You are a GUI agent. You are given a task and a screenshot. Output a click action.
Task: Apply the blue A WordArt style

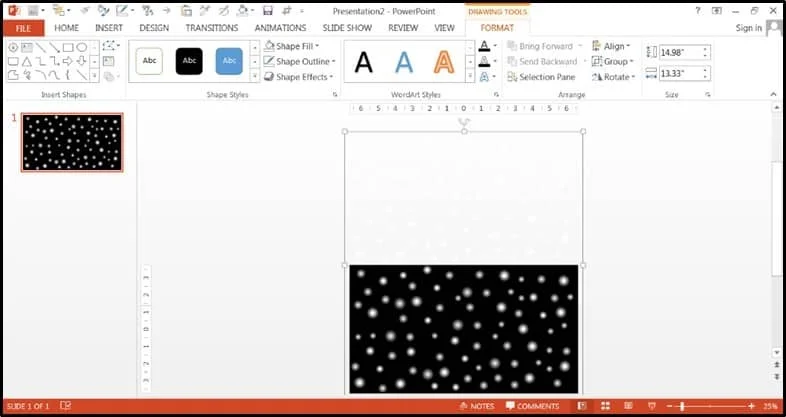point(404,62)
